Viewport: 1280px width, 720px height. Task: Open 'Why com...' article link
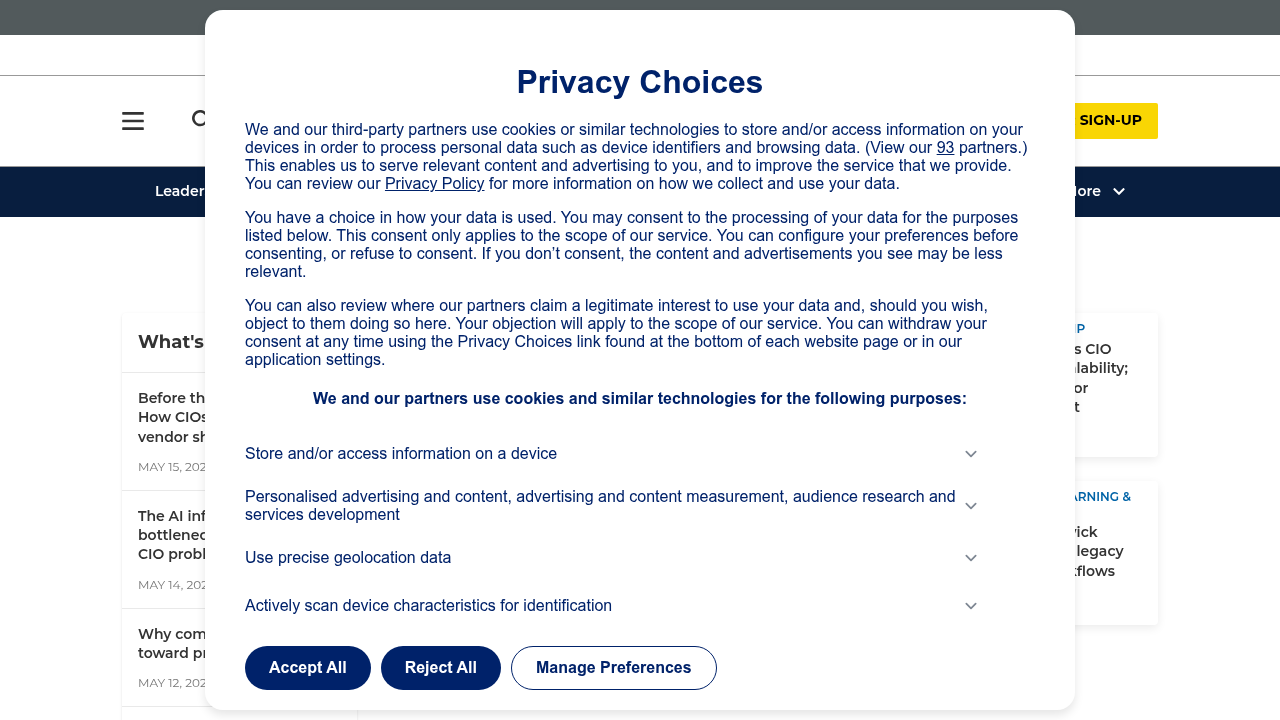coord(172,643)
